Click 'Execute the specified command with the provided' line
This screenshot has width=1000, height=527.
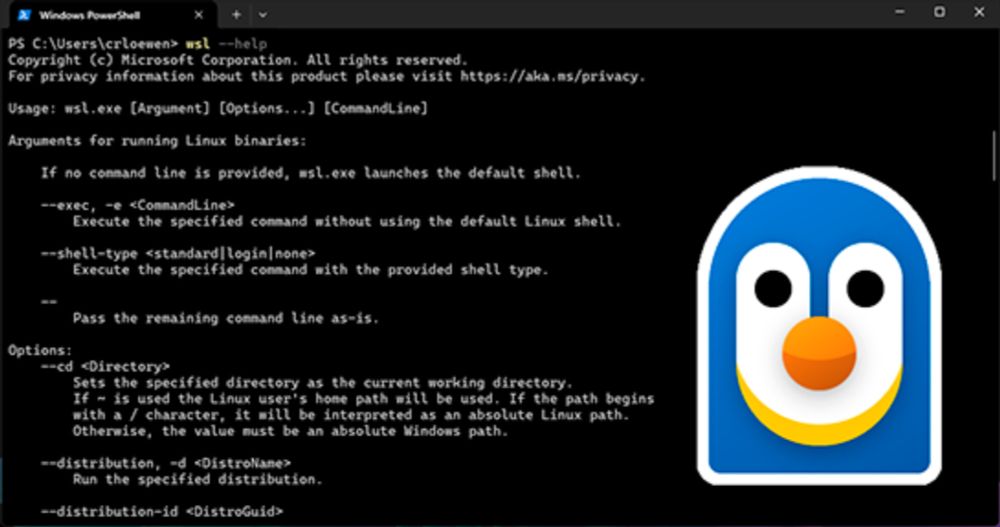[x=311, y=269]
